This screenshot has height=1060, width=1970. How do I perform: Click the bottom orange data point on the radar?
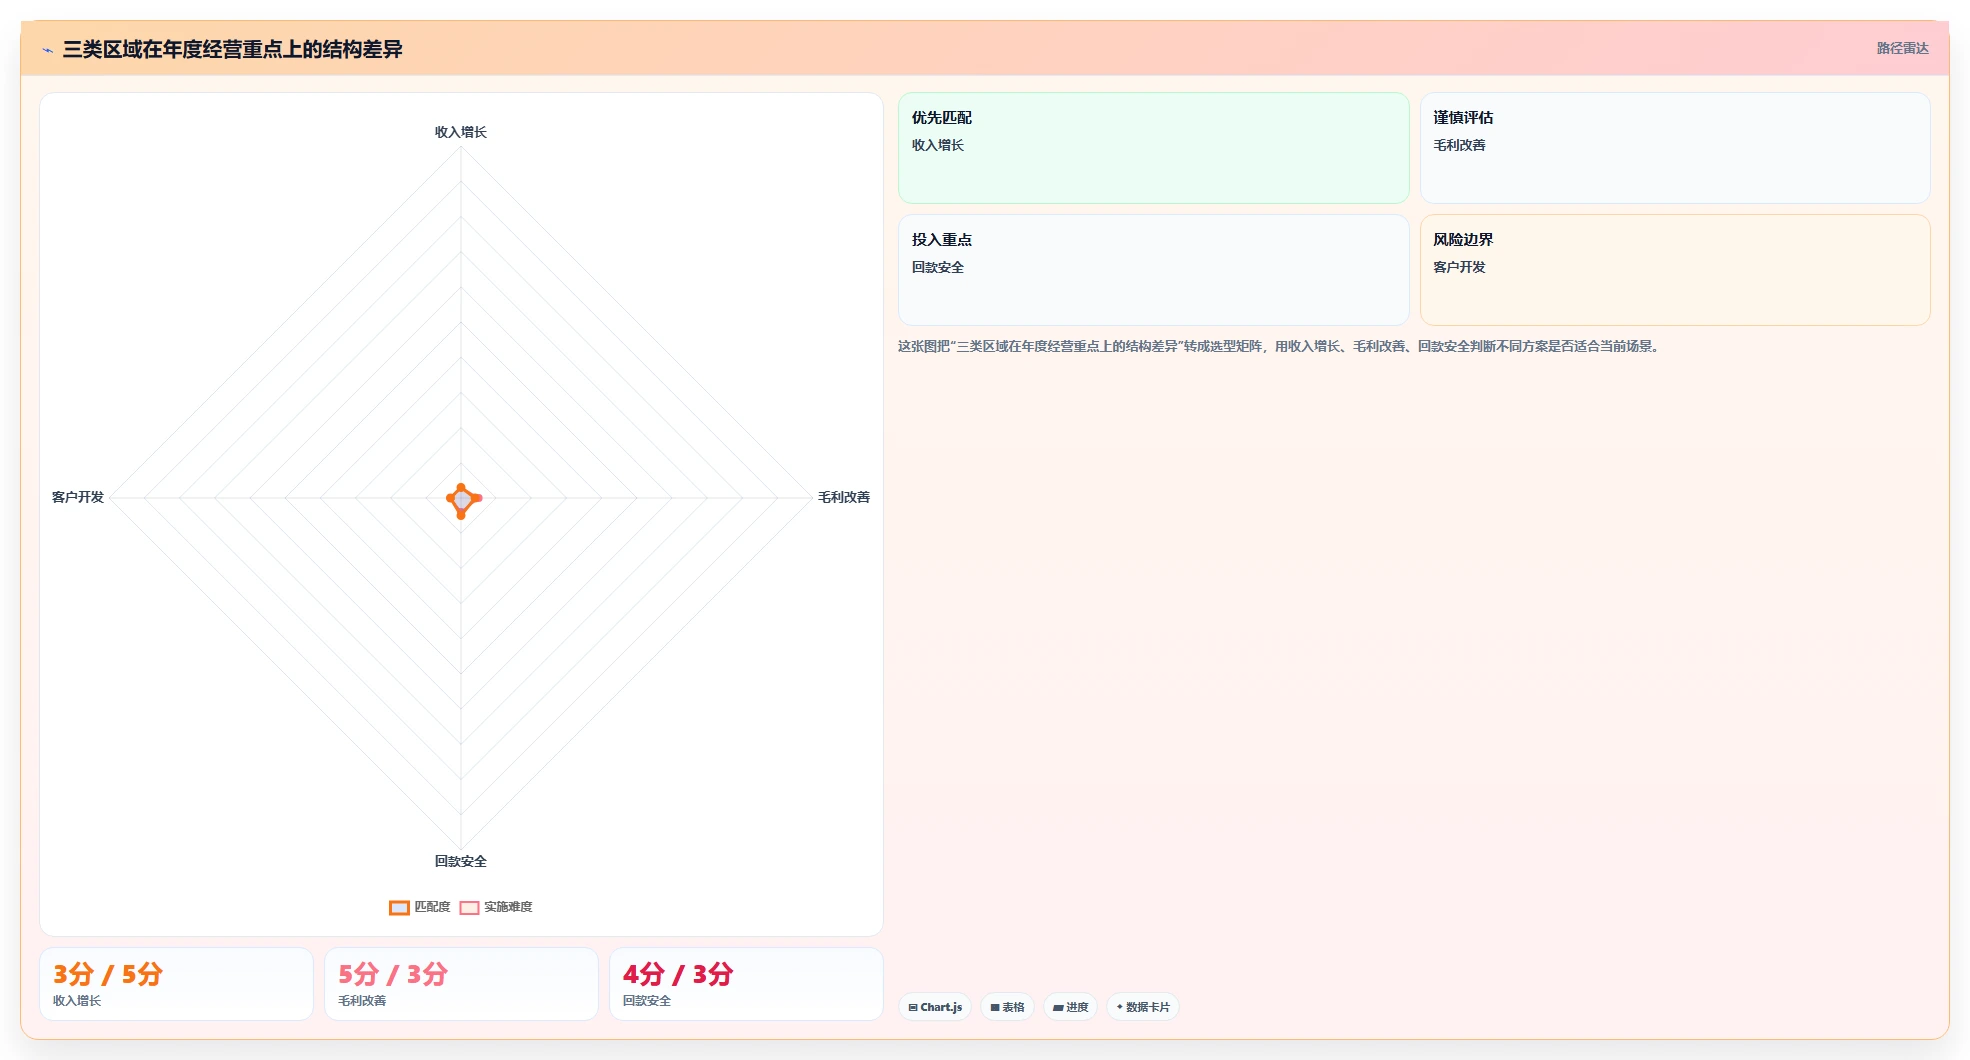[x=461, y=515]
